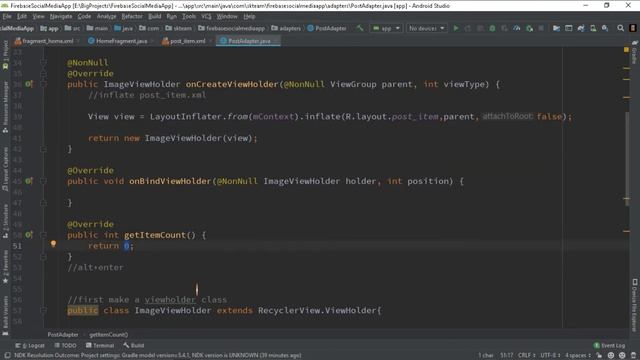Close the PostAdapter.java editor tab
640x360 pixels.
coord(276,41)
